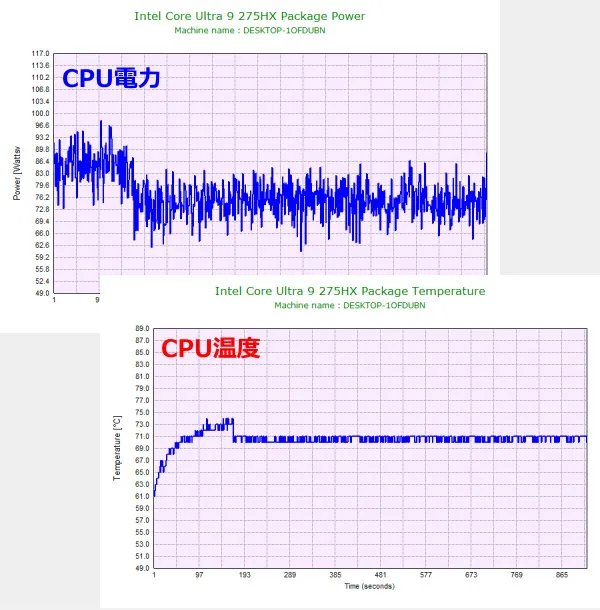The width and height of the screenshot is (600, 610).
Task: Click the 100.0 power axis value
Action: [x=41, y=114]
